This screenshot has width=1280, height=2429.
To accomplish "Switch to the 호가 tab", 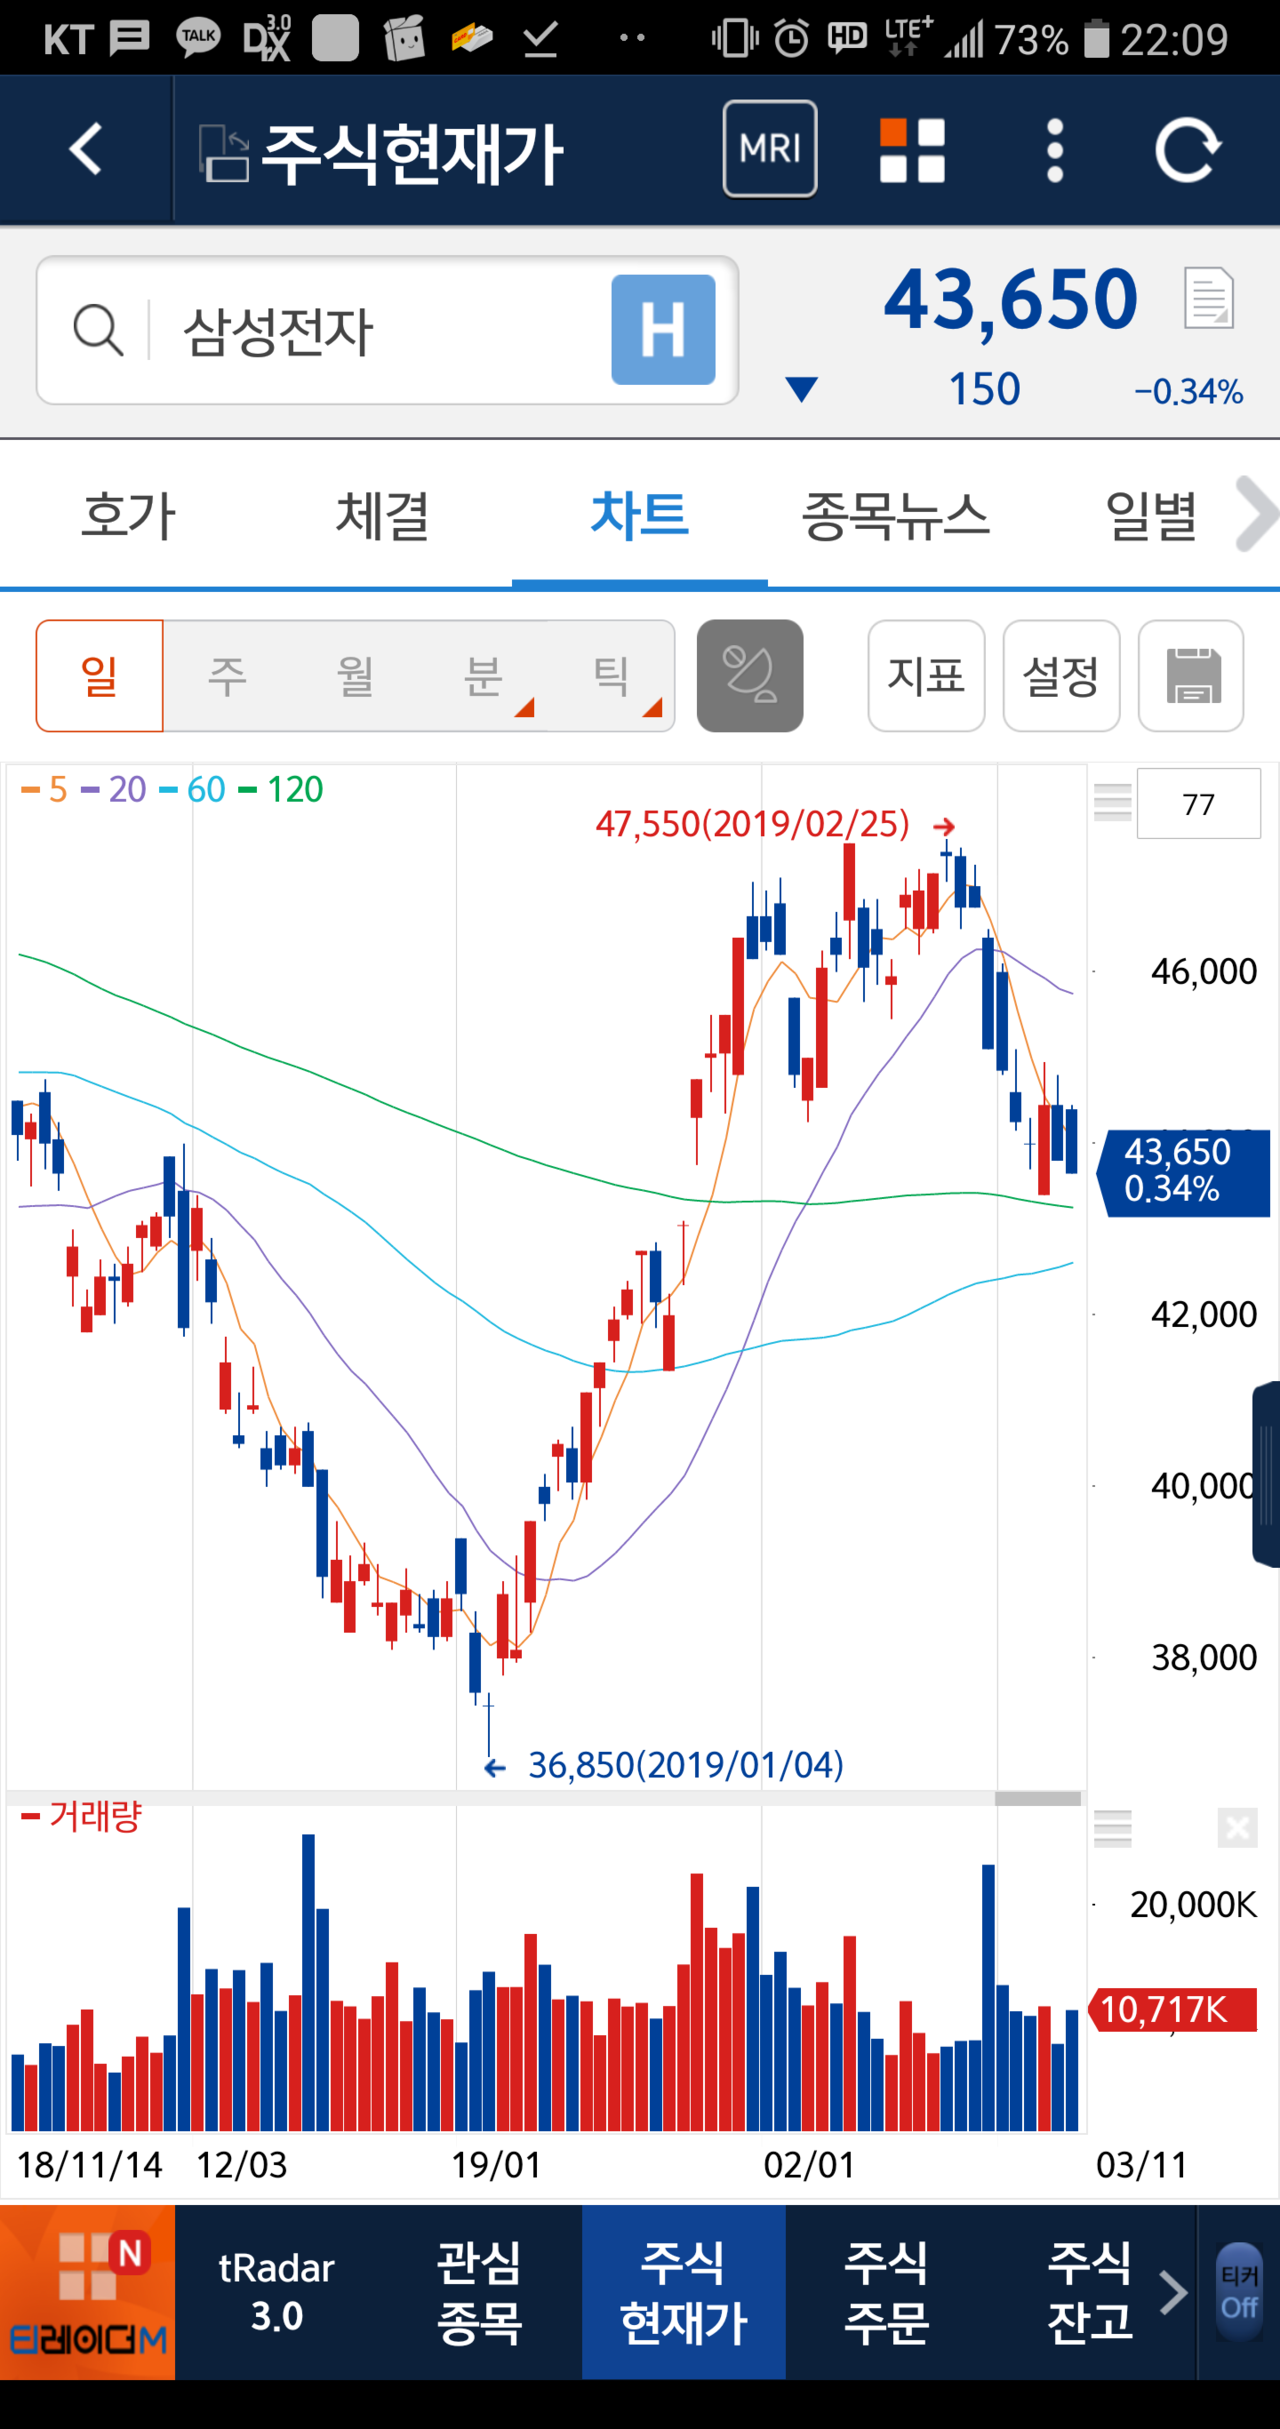I will coord(128,516).
